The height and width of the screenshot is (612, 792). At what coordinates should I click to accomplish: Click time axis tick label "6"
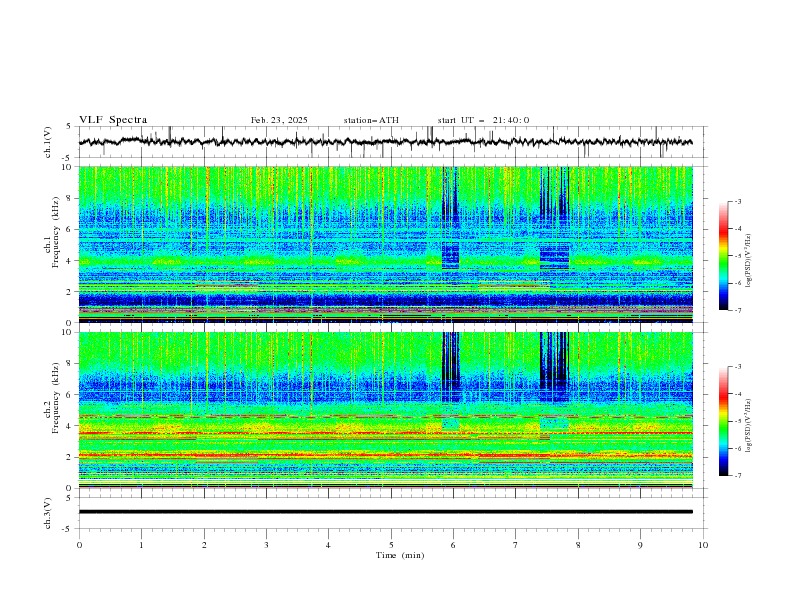click(454, 545)
